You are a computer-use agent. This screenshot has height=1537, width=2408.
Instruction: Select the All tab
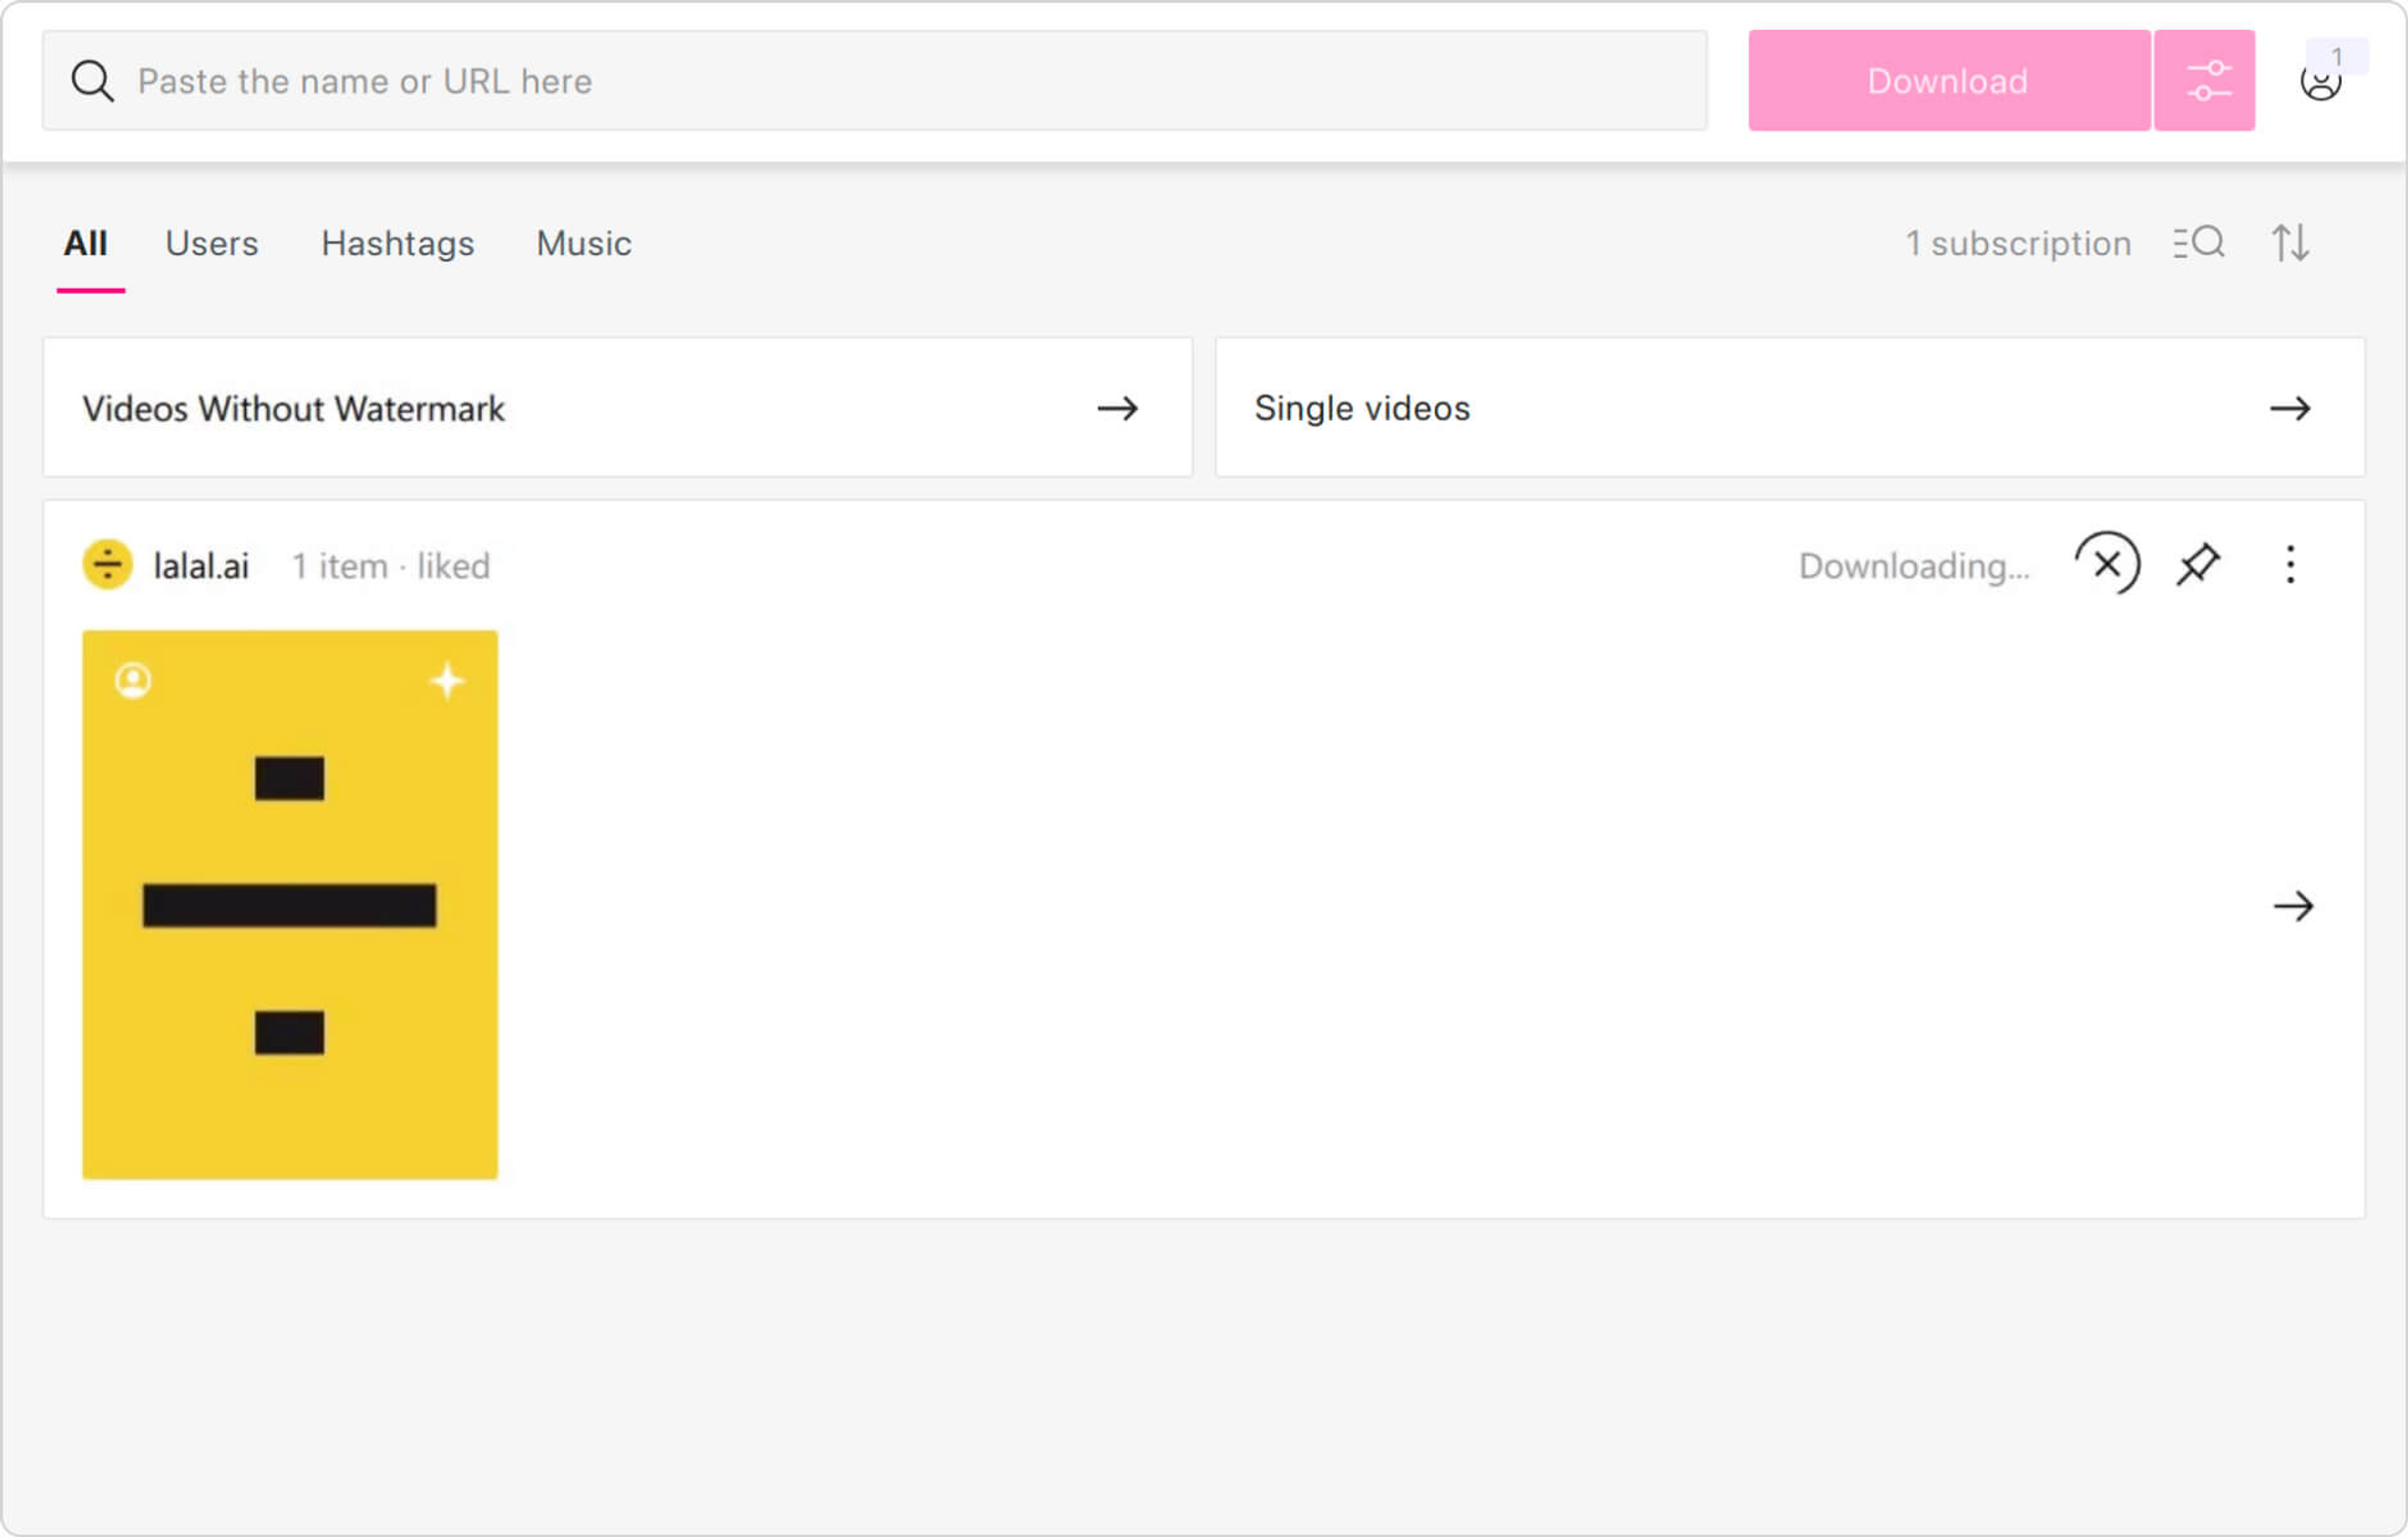pyautogui.click(x=86, y=243)
